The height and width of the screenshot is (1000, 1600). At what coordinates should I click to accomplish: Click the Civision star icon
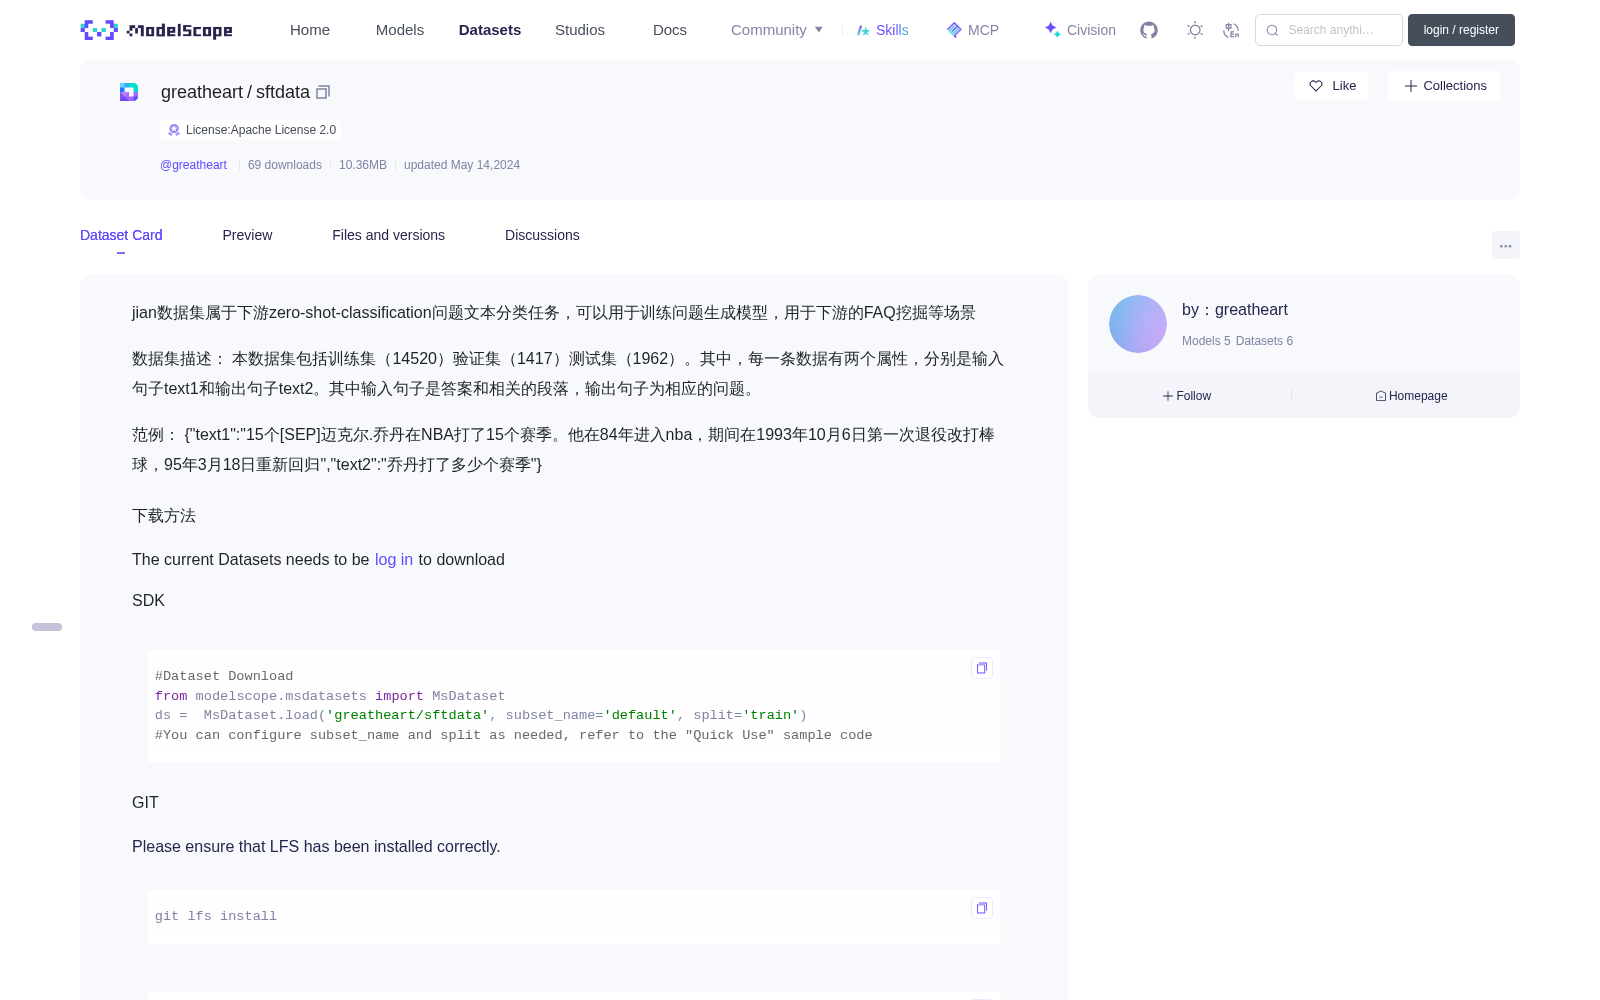pos(1052,30)
